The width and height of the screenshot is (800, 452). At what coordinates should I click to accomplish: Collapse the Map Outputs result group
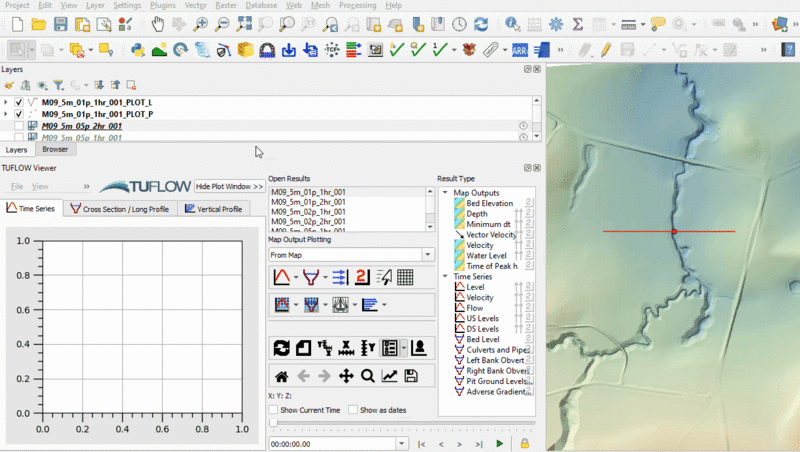coord(445,193)
